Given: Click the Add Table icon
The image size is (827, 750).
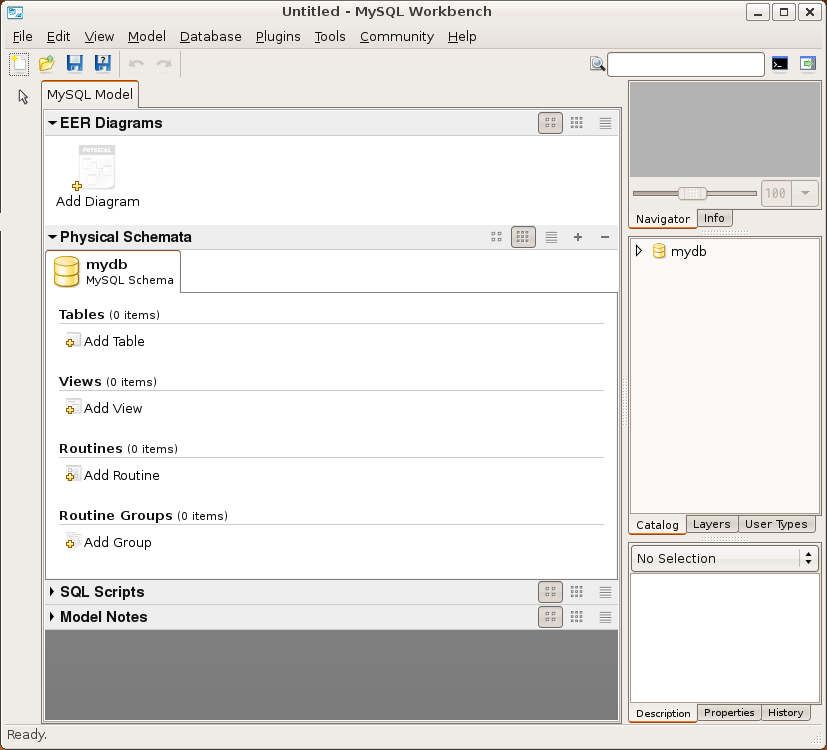Looking at the screenshot, I should coord(73,341).
